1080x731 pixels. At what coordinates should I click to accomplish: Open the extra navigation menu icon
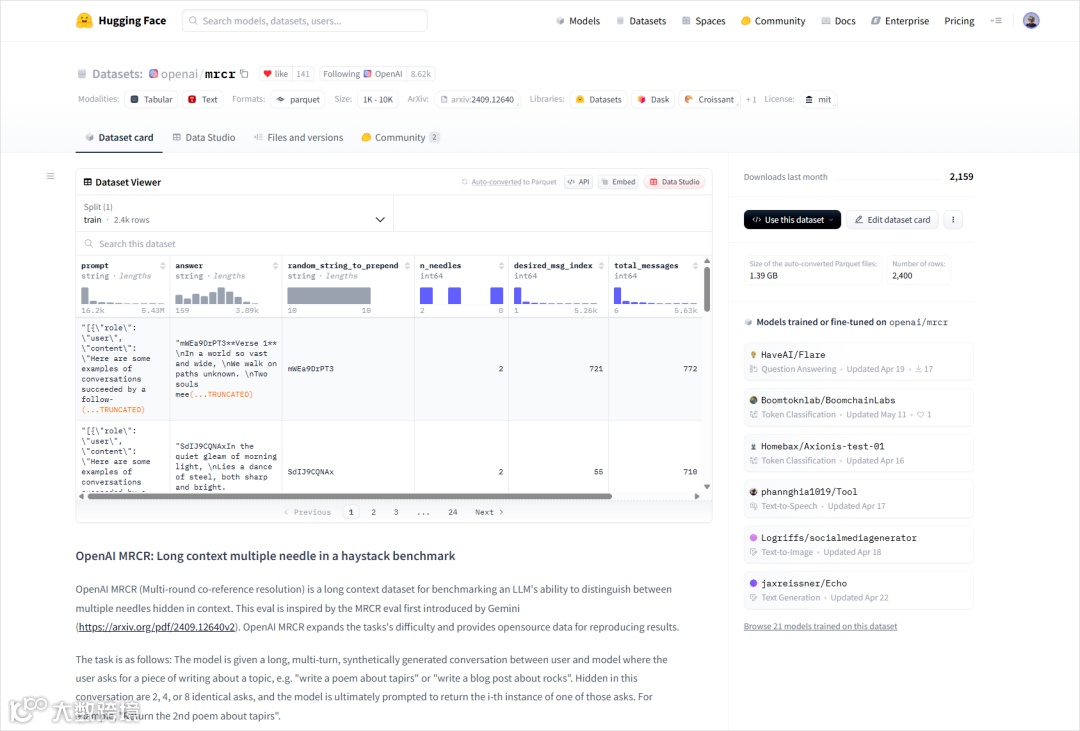click(x=996, y=21)
